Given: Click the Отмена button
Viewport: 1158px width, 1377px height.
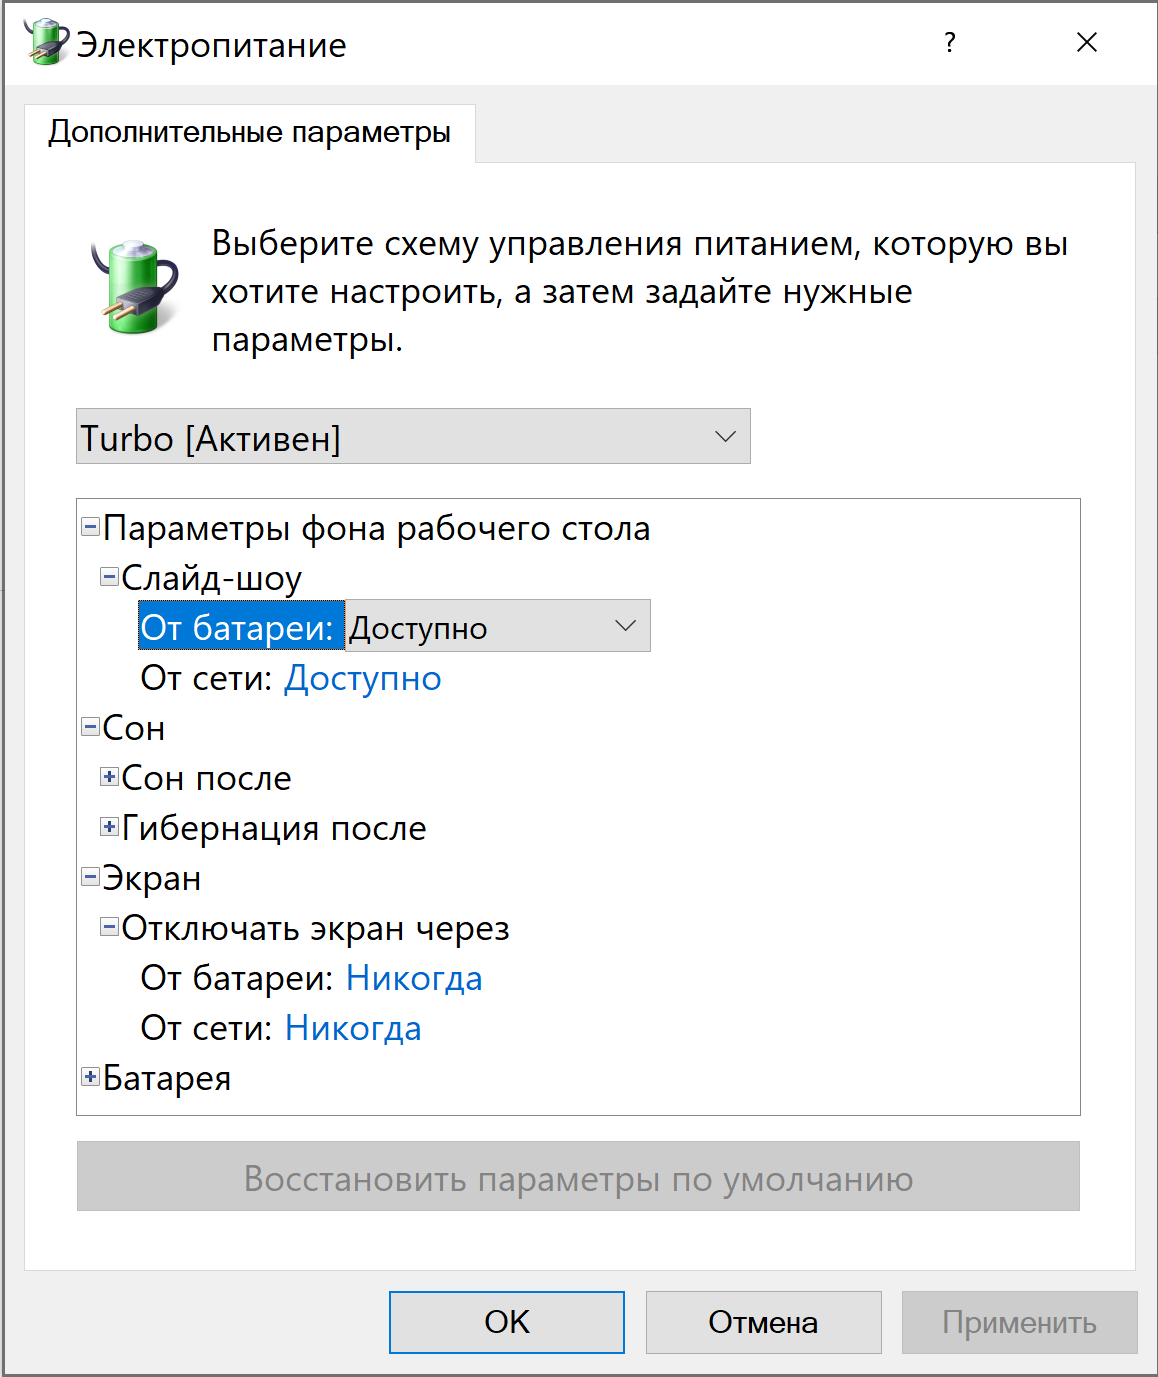Looking at the screenshot, I should (x=764, y=1322).
